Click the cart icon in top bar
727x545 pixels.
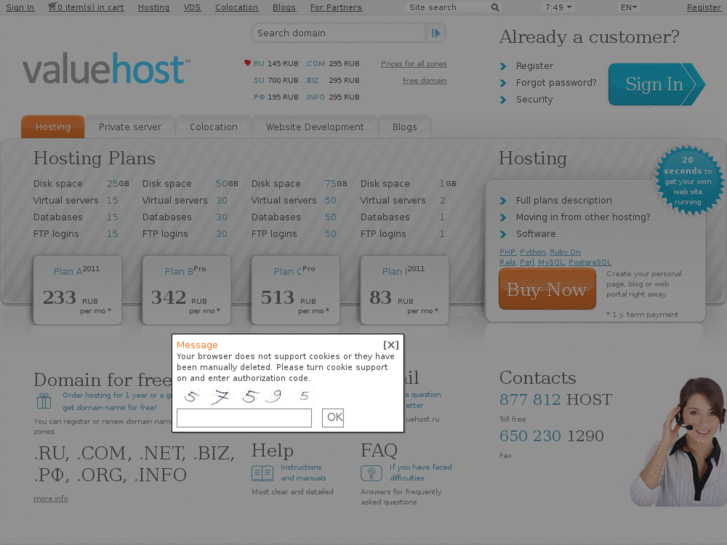click(x=52, y=7)
